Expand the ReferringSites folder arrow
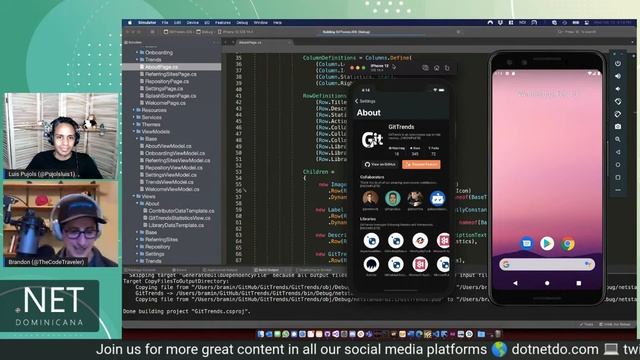This screenshot has width=640, height=360. (138, 240)
